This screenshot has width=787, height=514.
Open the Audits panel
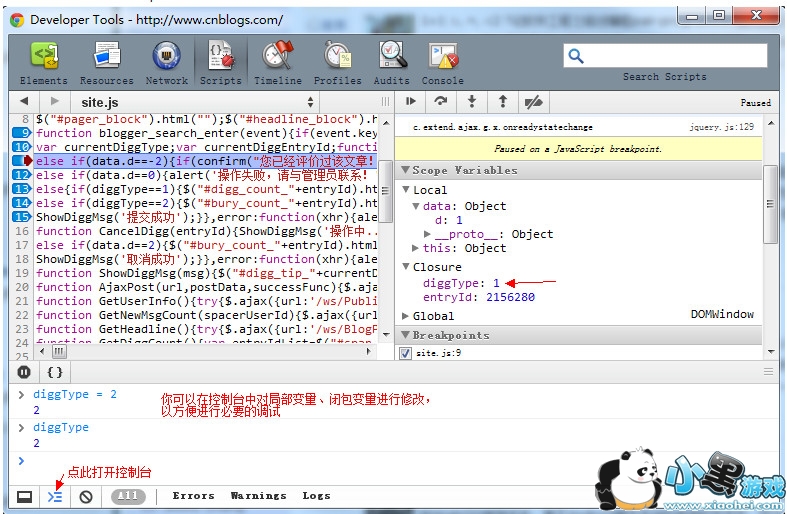click(391, 62)
